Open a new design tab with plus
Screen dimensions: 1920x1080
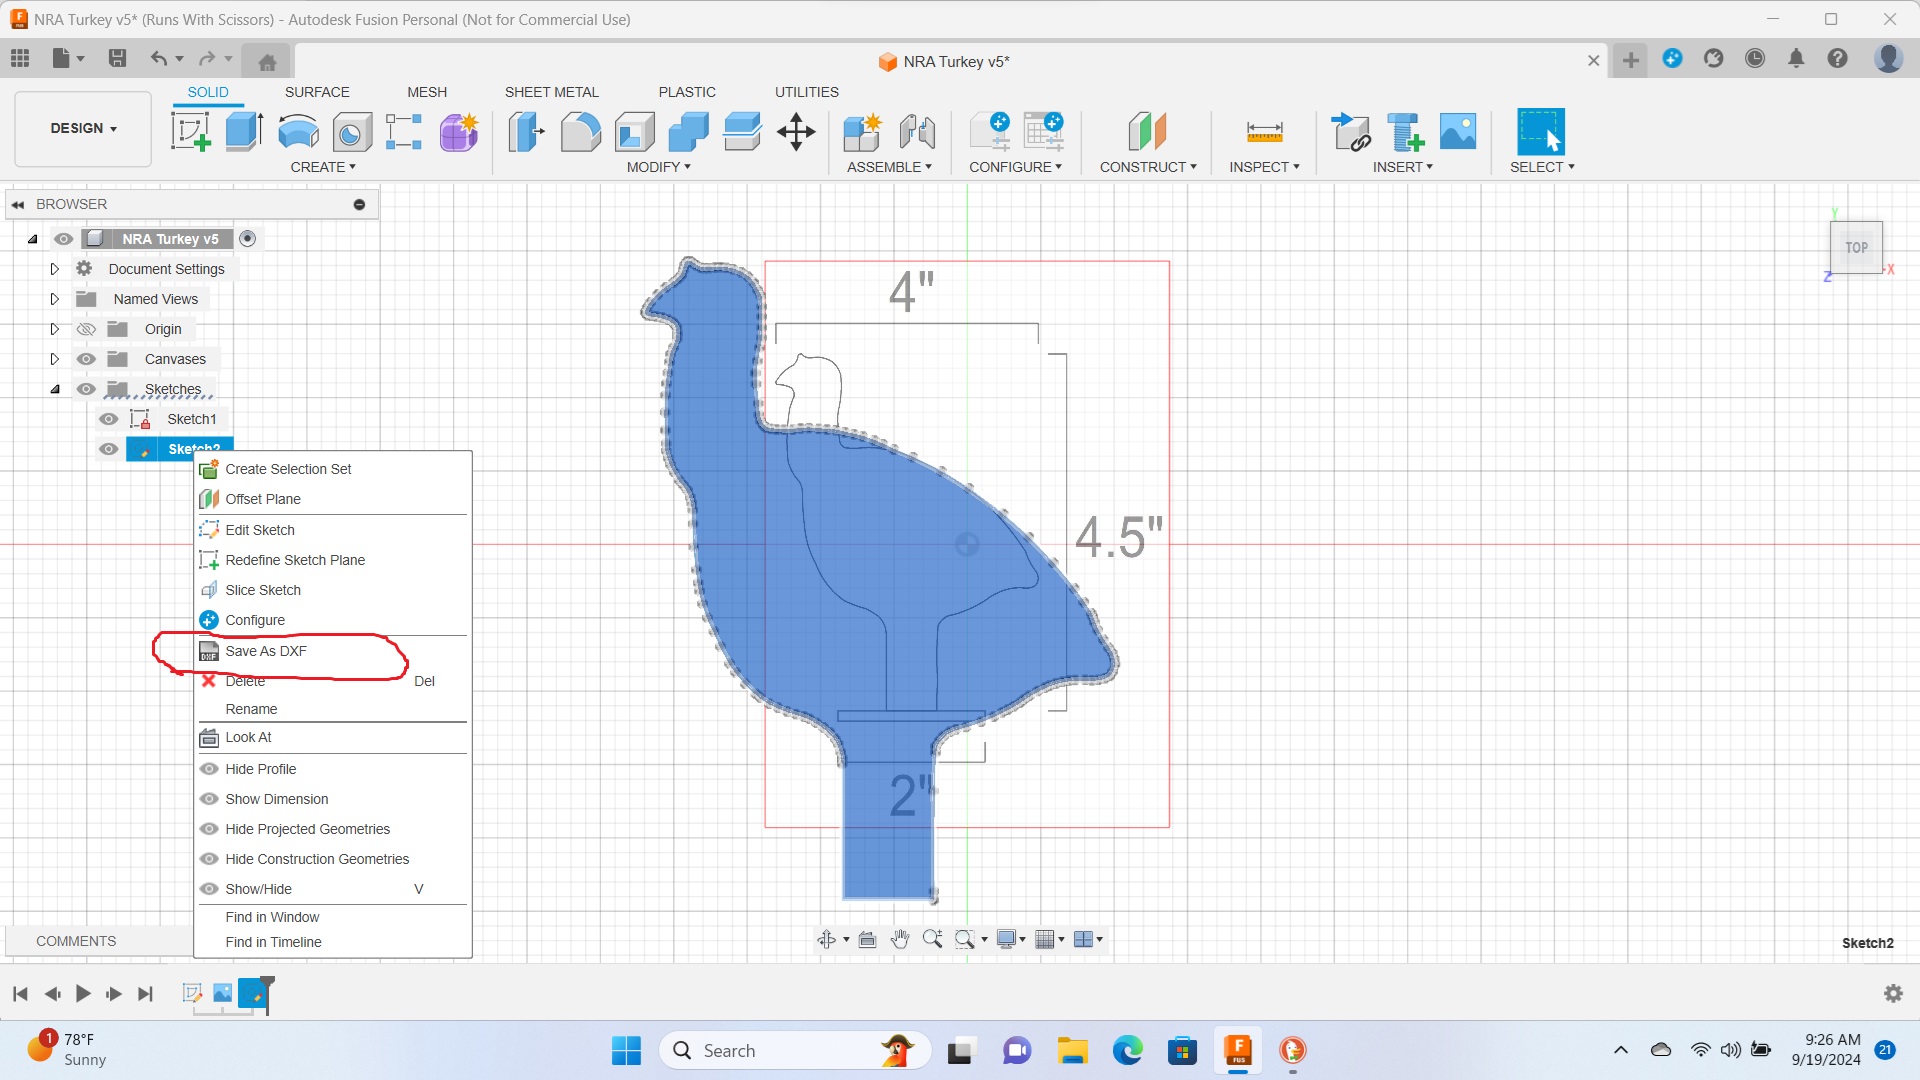coord(1630,60)
